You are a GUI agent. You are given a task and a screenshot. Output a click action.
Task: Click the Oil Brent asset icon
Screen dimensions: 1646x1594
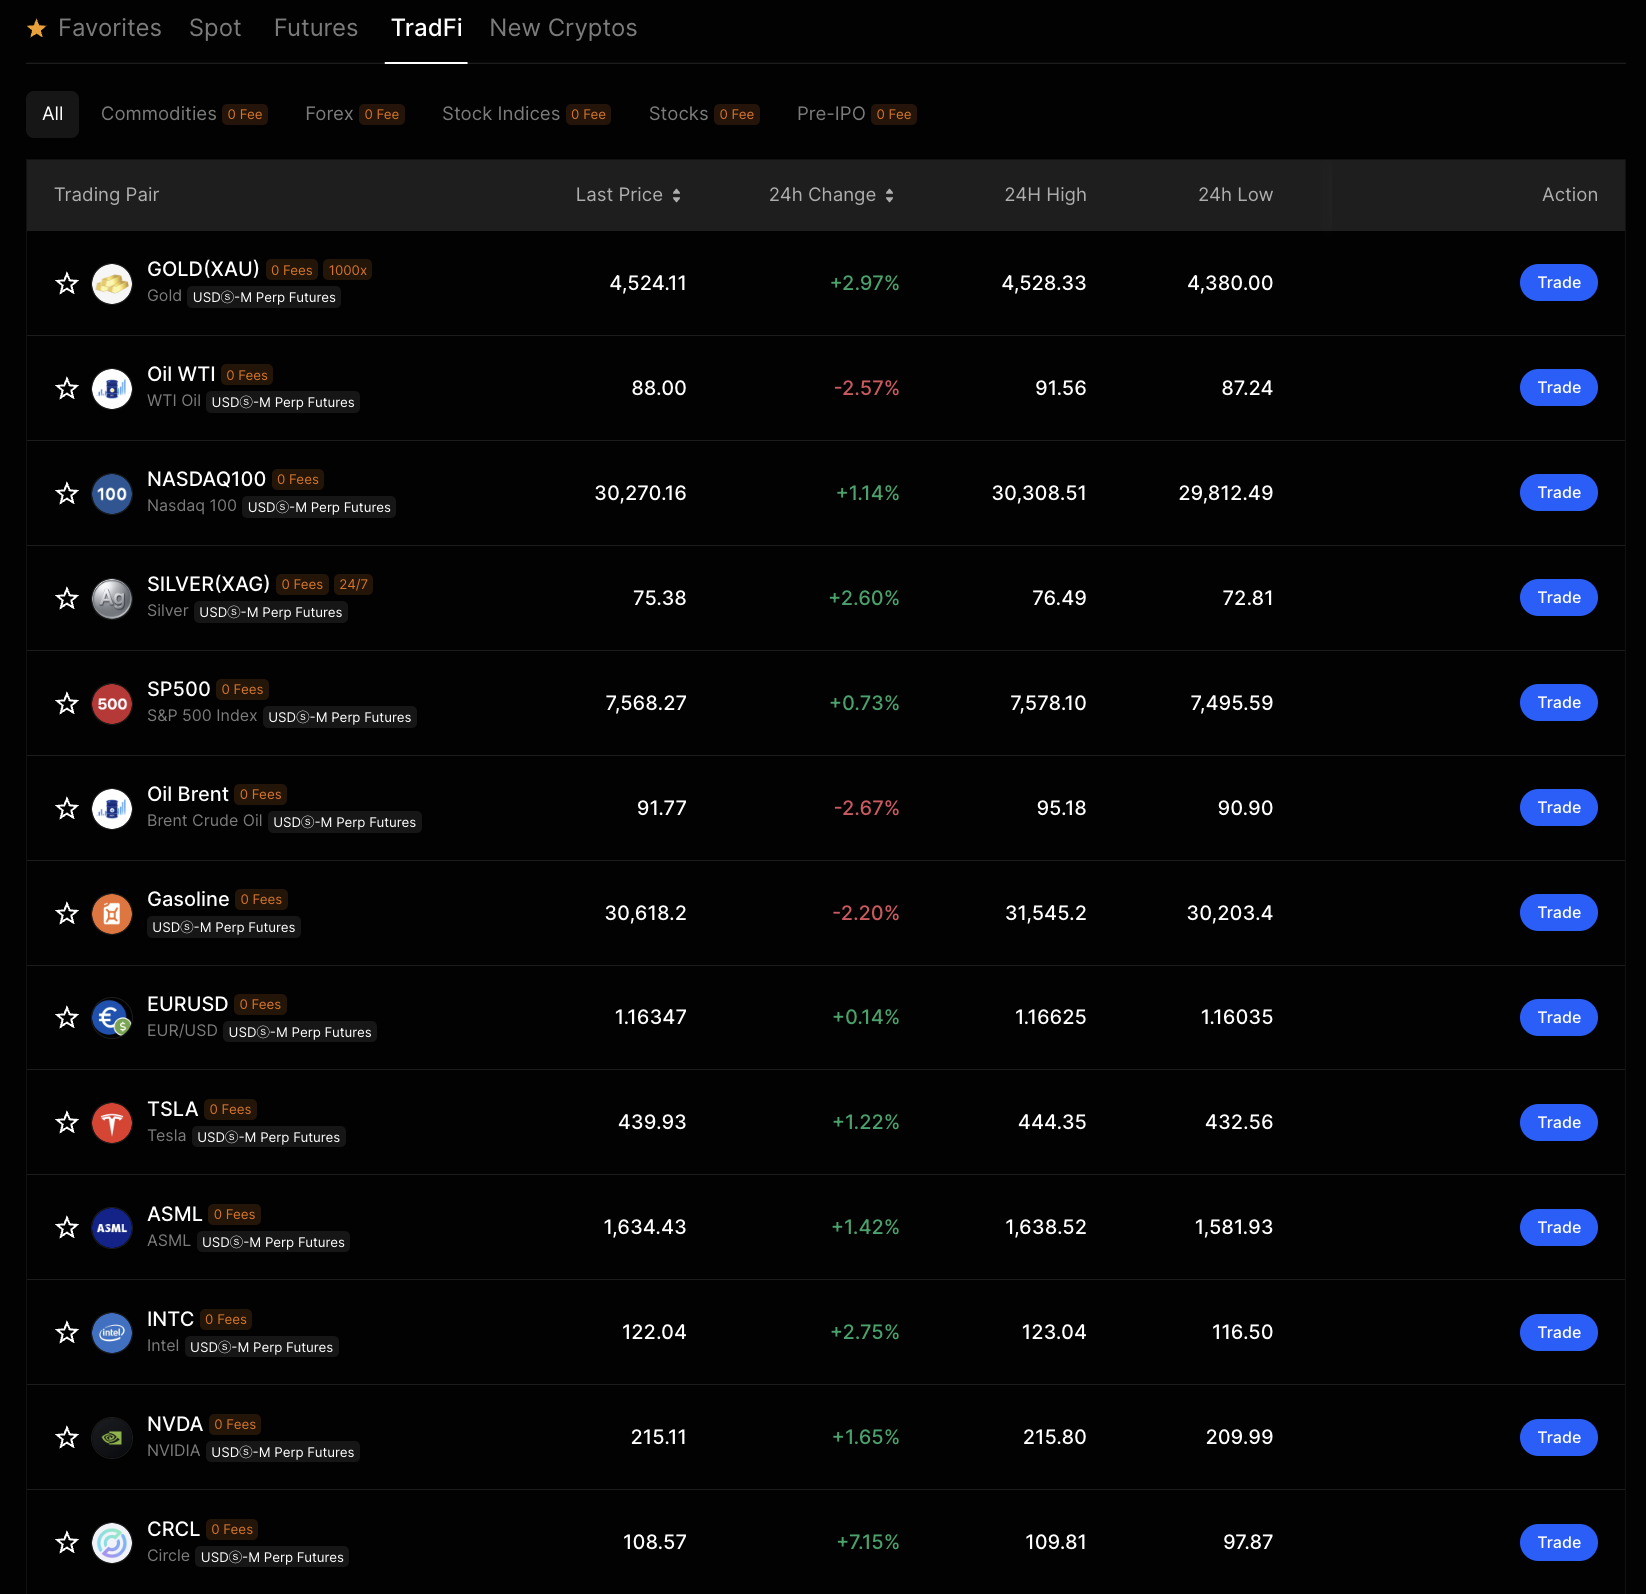point(112,809)
